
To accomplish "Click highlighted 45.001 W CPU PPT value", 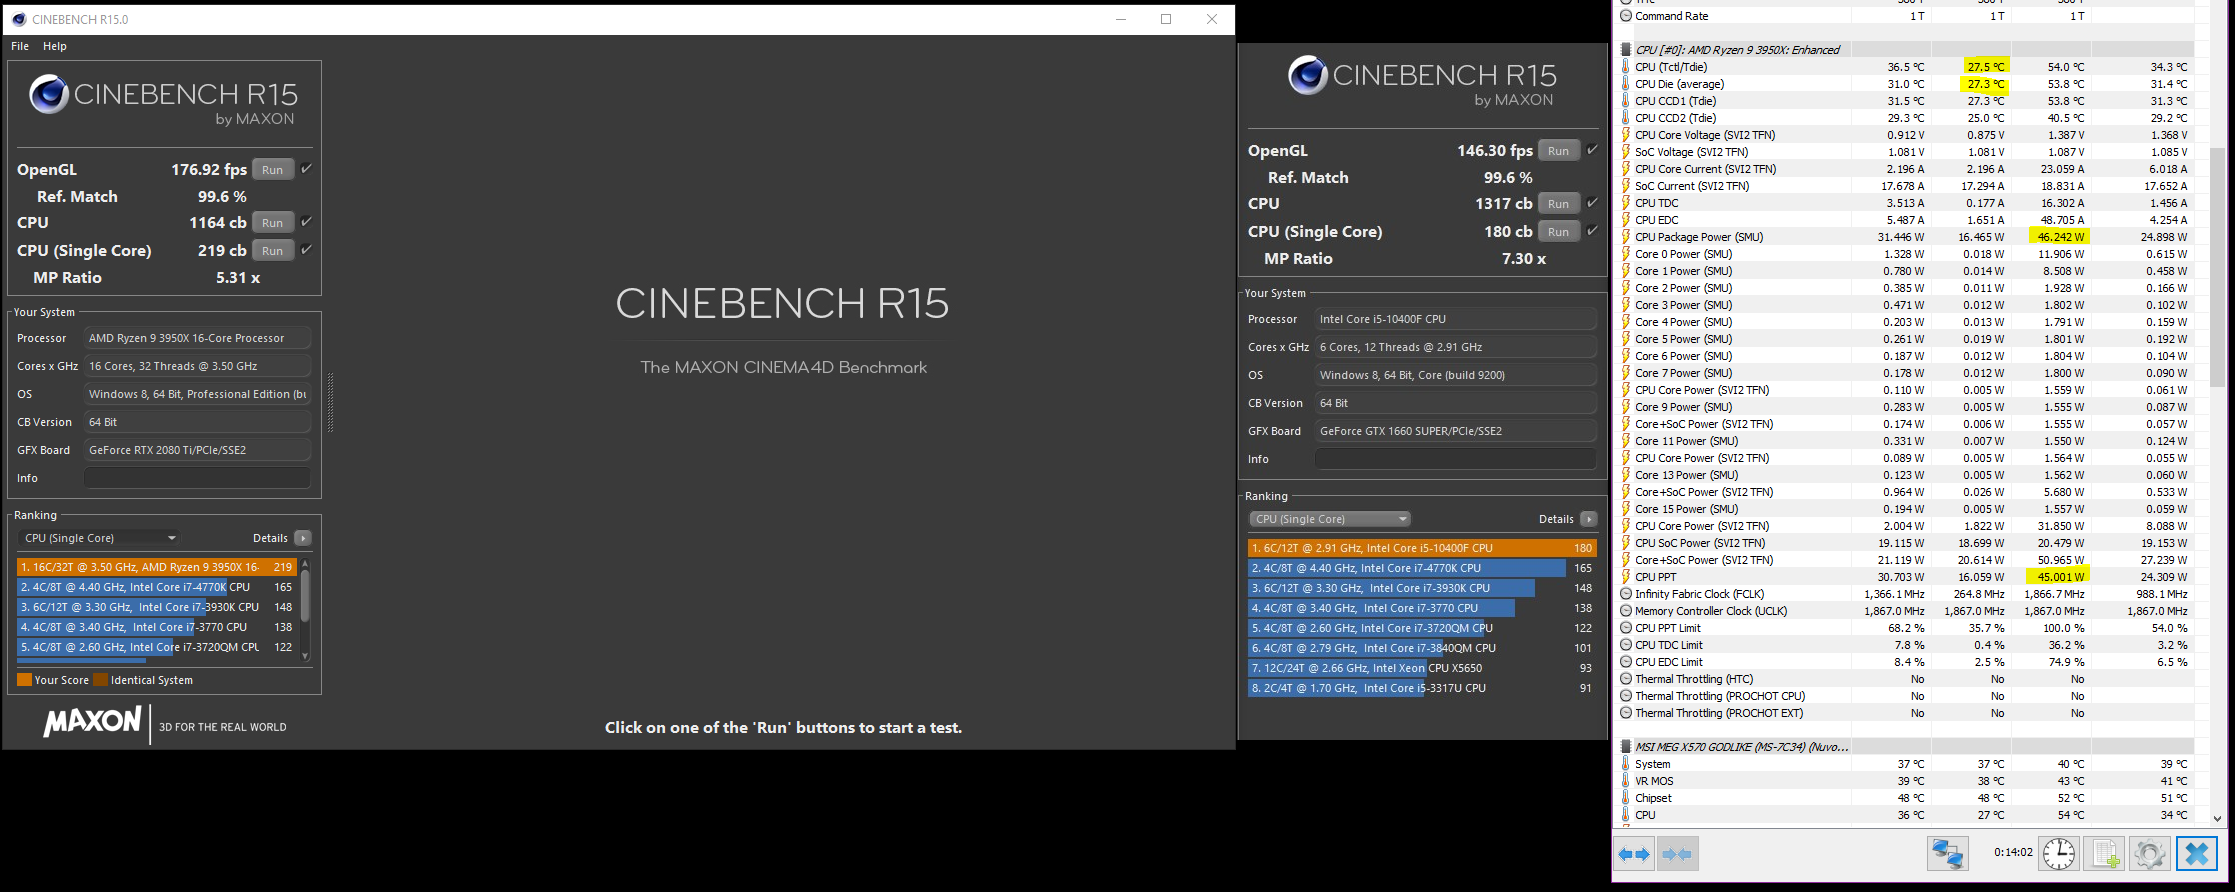I will [x=2060, y=577].
